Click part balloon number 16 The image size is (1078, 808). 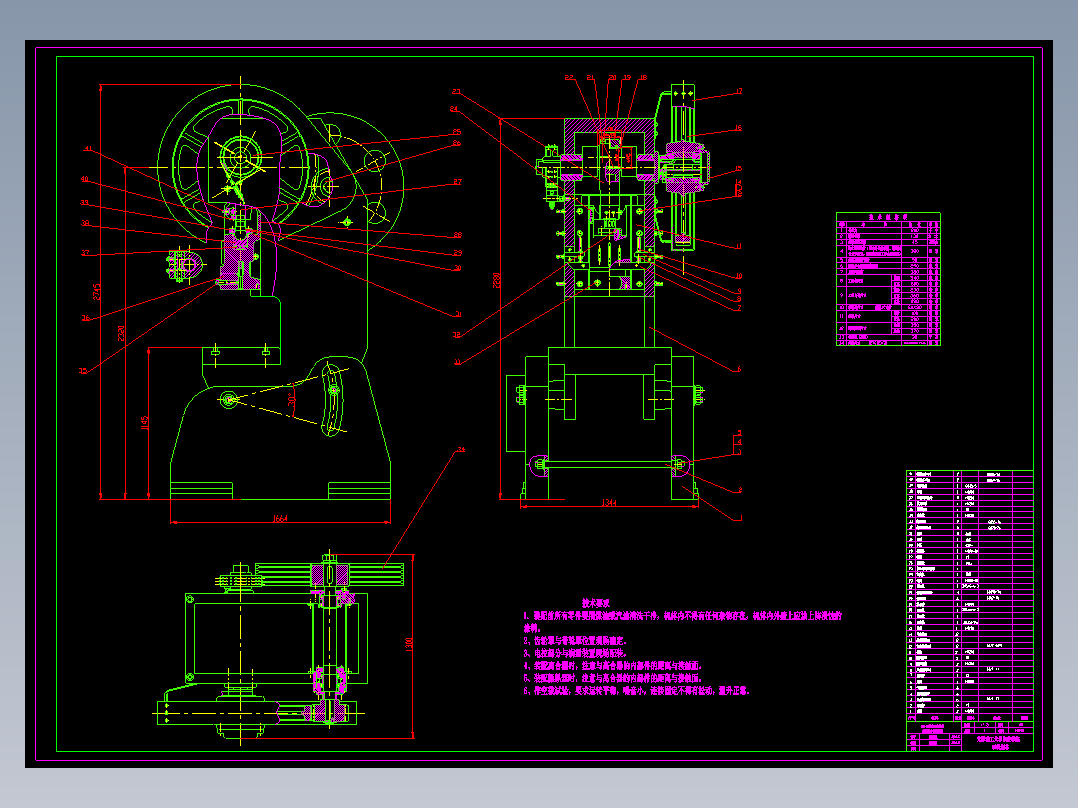pyautogui.click(x=738, y=128)
